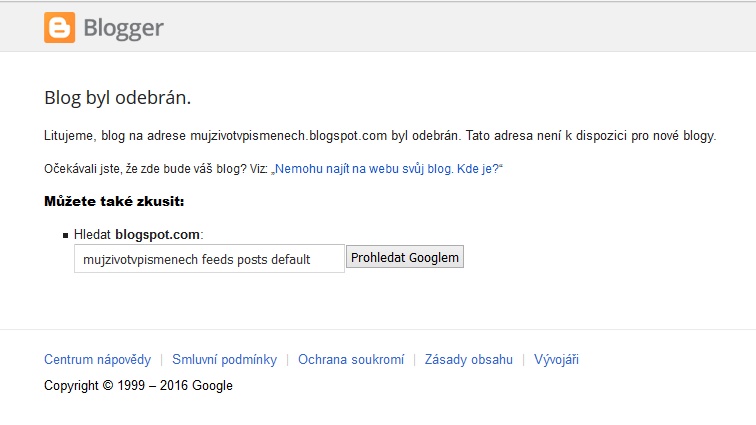Click the separator bar after "Zásady obsahu"
This screenshot has width=756, height=425.
(x=523, y=360)
